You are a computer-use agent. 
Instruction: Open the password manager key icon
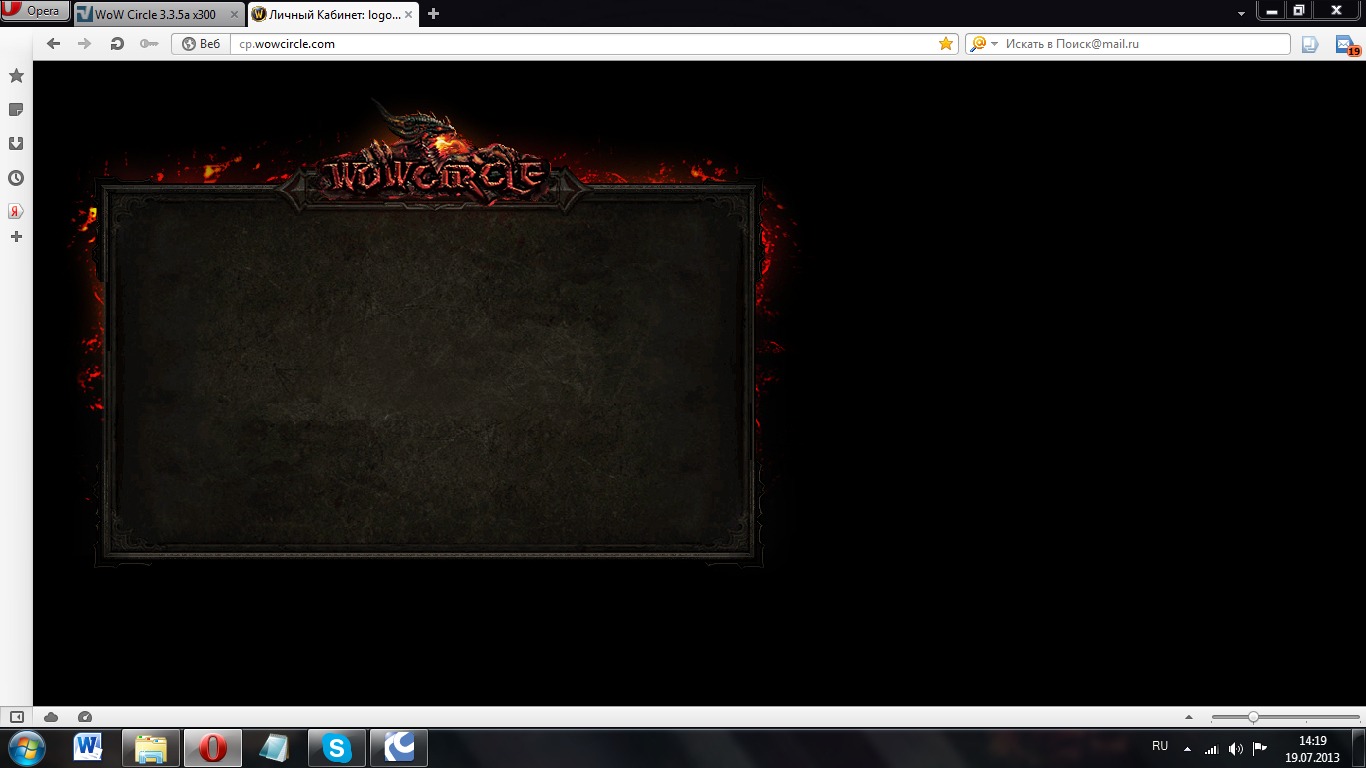pyautogui.click(x=149, y=44)
